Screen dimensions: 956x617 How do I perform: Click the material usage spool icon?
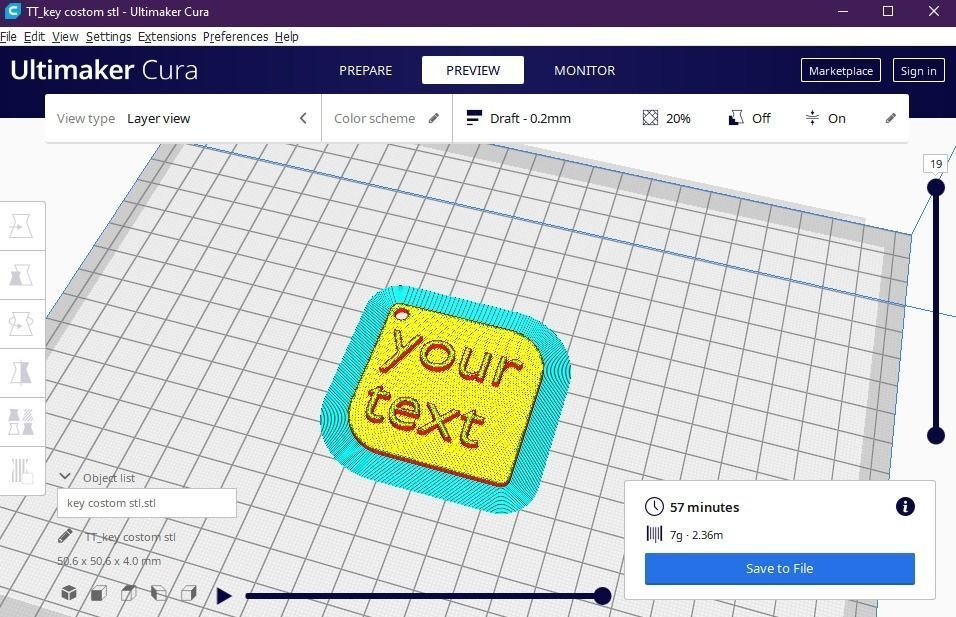[x=654, y=535]
